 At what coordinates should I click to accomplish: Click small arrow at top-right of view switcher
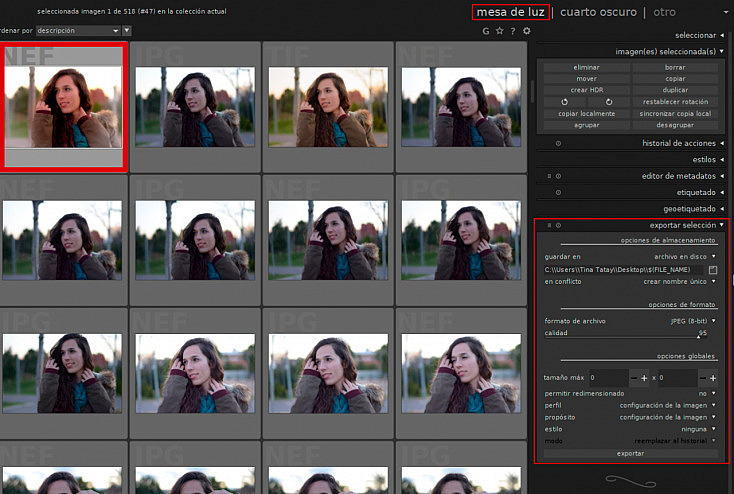727,12
